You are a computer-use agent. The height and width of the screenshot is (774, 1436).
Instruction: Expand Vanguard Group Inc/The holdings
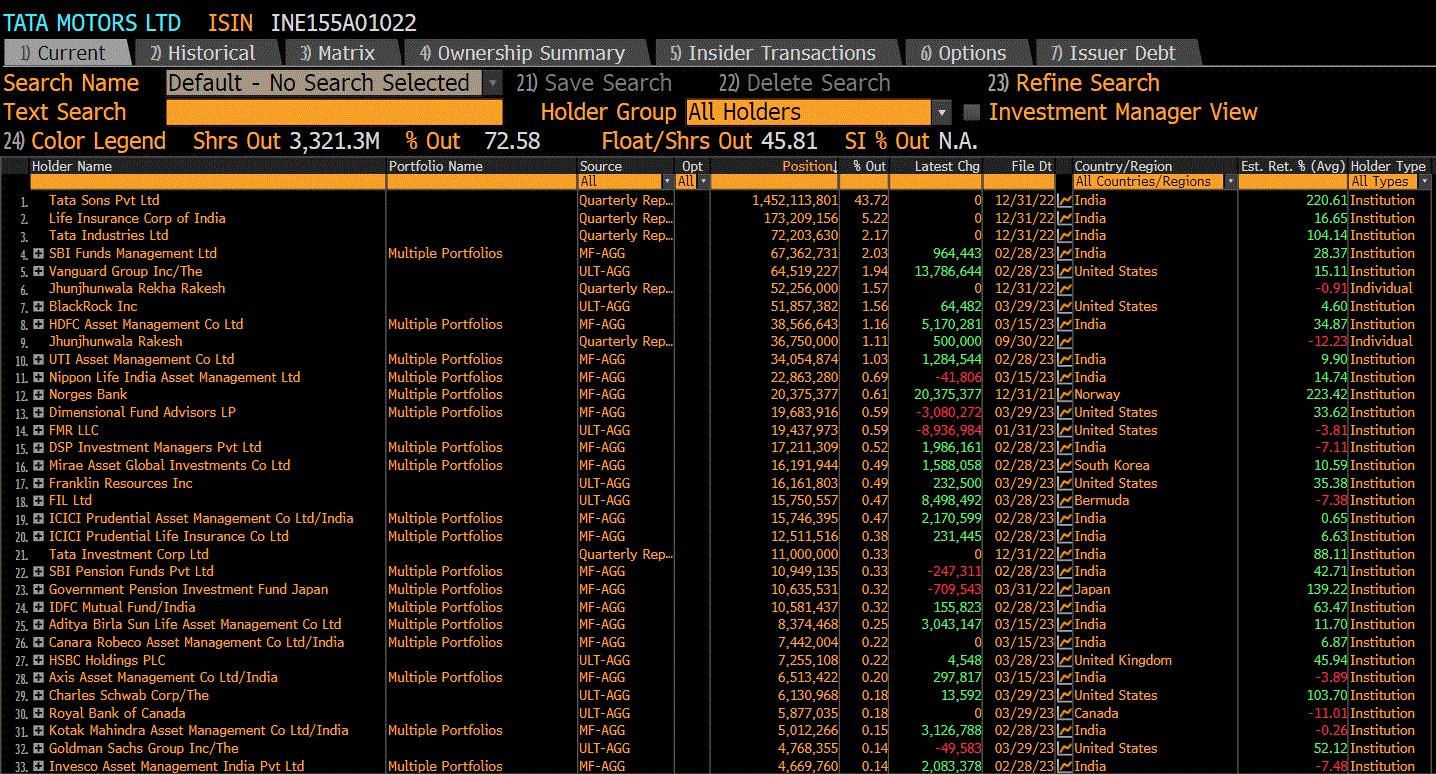(39, 271)
